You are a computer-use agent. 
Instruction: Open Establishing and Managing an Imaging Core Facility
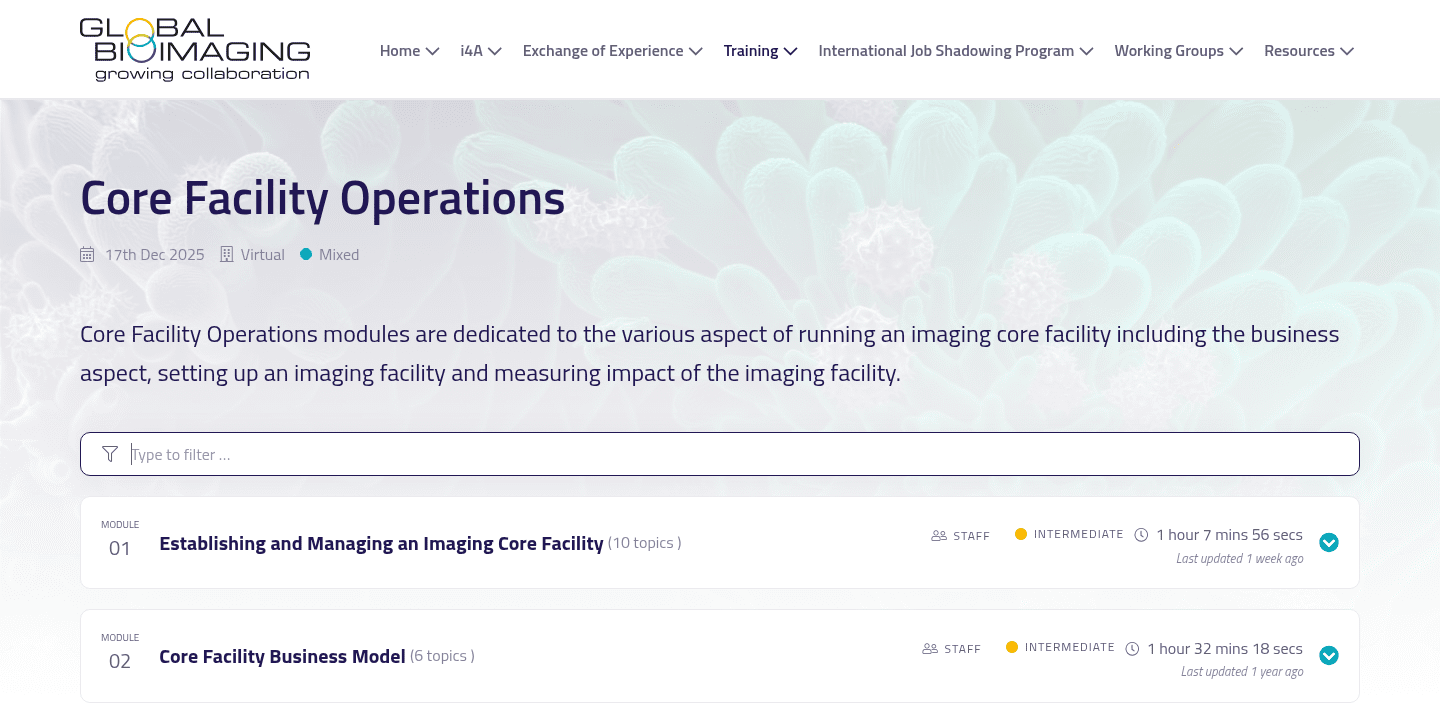[x=381, y=542]
